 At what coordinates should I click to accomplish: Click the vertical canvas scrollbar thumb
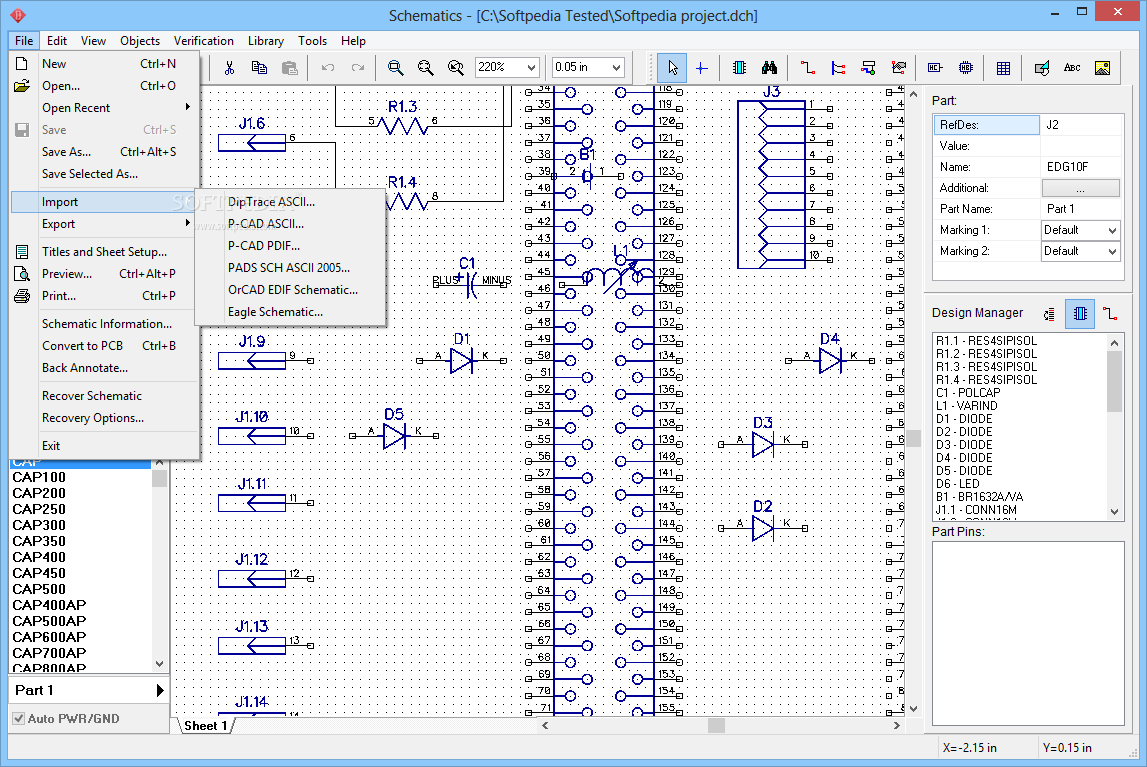click(913, 439)
